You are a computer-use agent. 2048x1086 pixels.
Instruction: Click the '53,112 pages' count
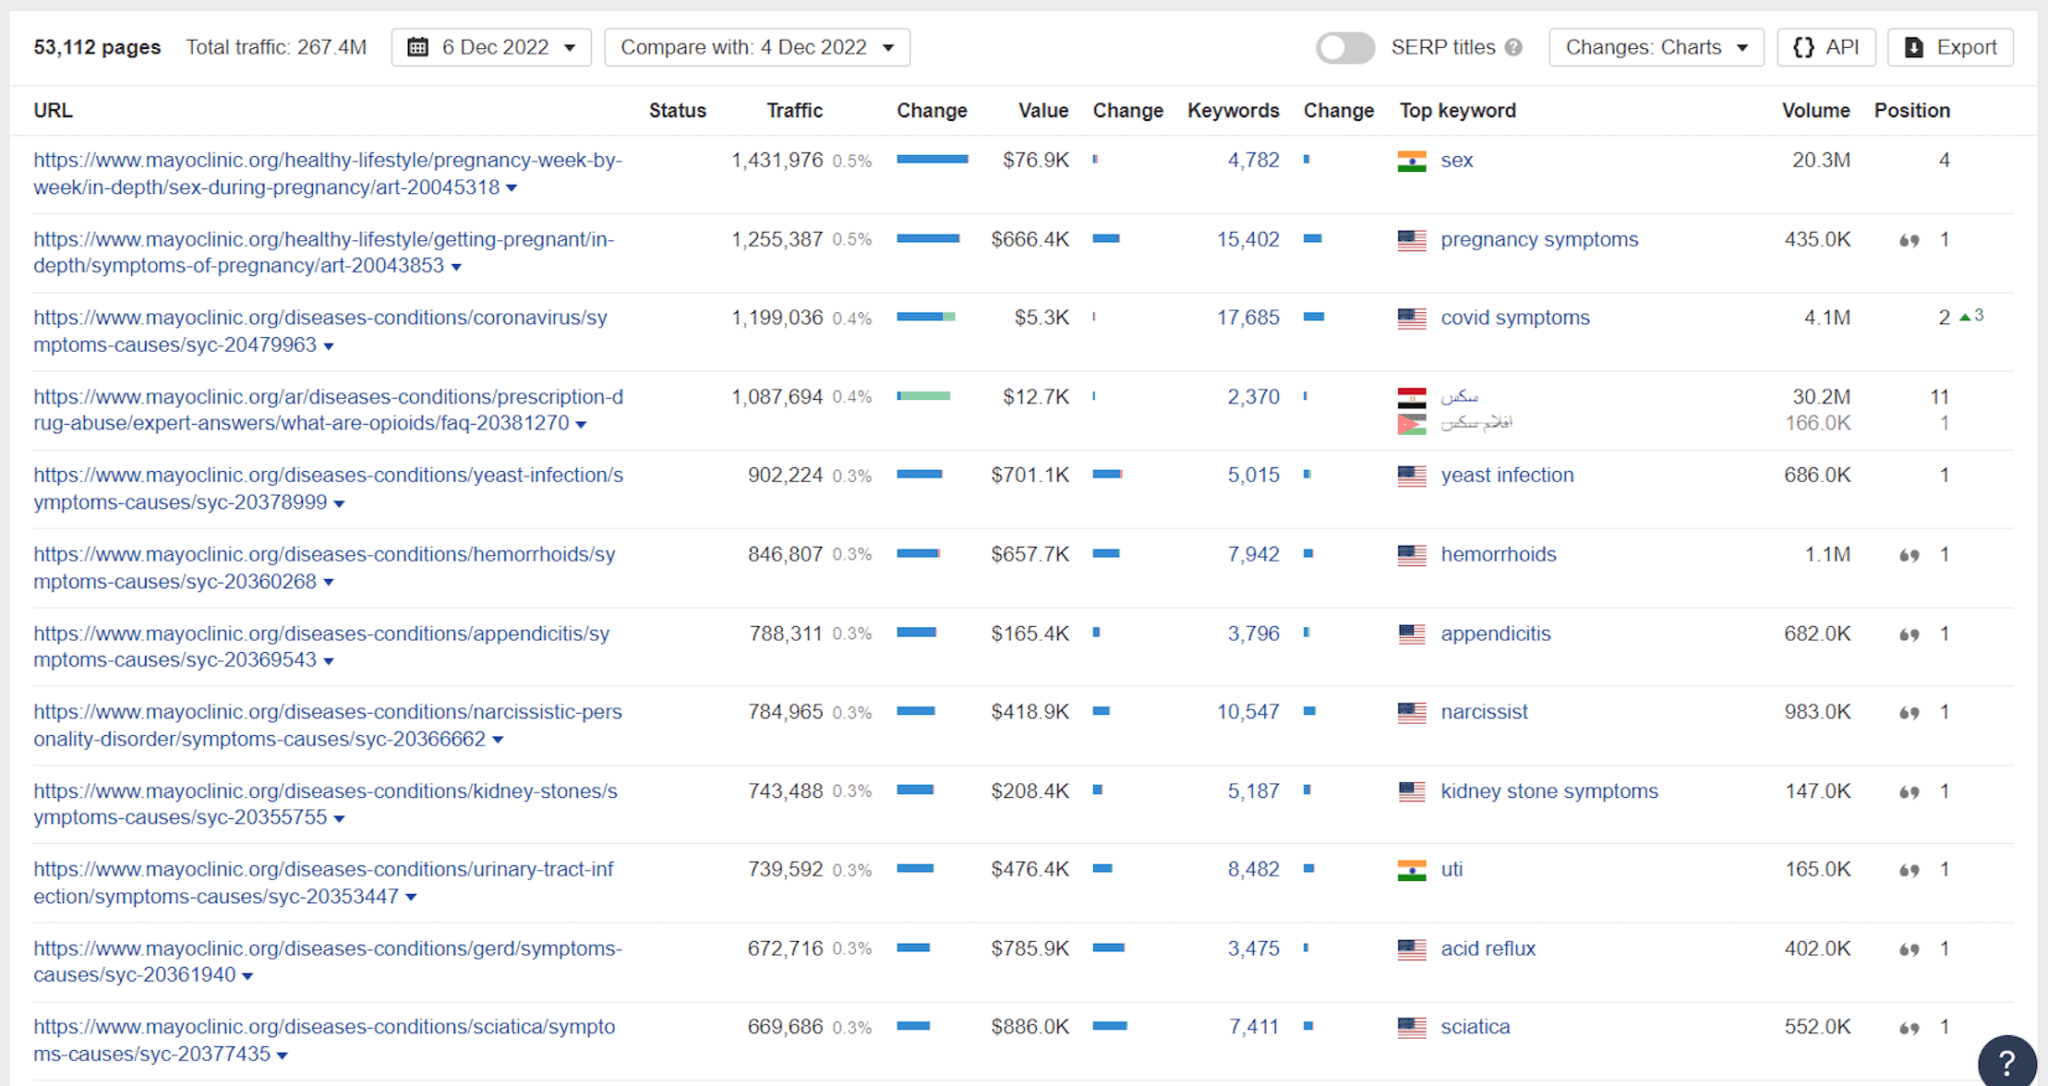(97, 47)
